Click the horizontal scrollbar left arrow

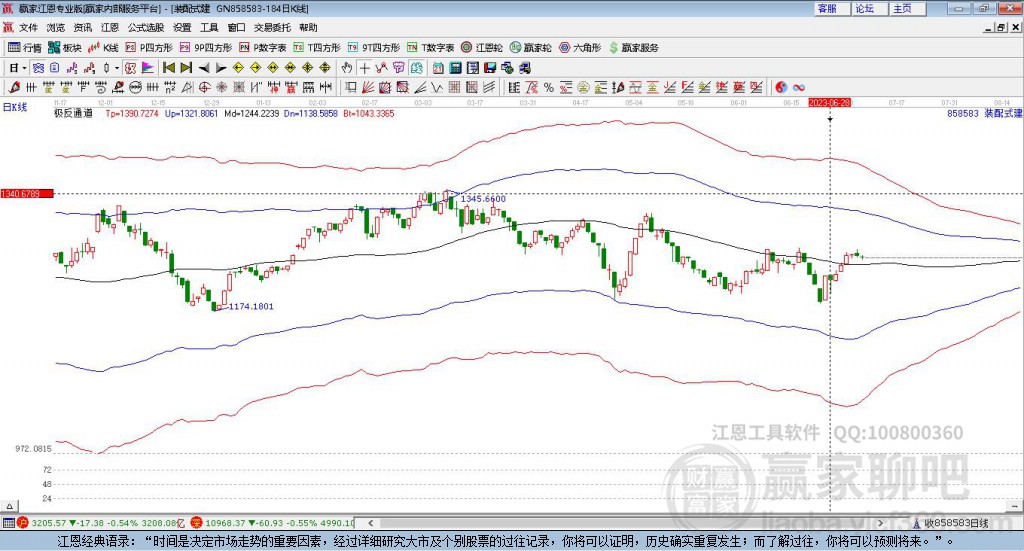click(370, 523)
